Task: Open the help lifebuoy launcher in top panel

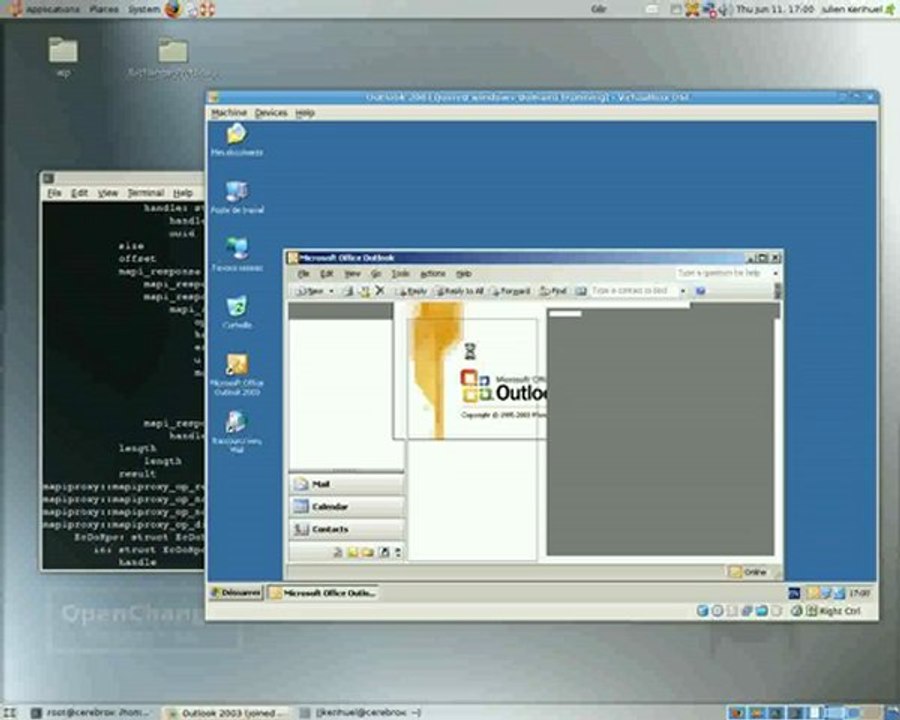Action: (x=207, y=9)
